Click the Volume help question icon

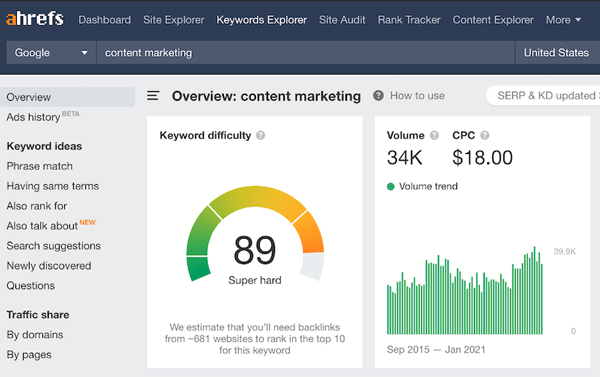434,135
